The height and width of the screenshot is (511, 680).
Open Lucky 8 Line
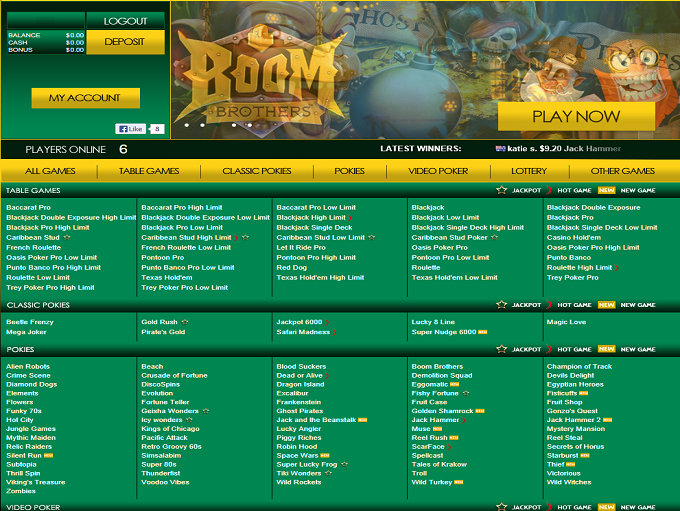[433, 322]
